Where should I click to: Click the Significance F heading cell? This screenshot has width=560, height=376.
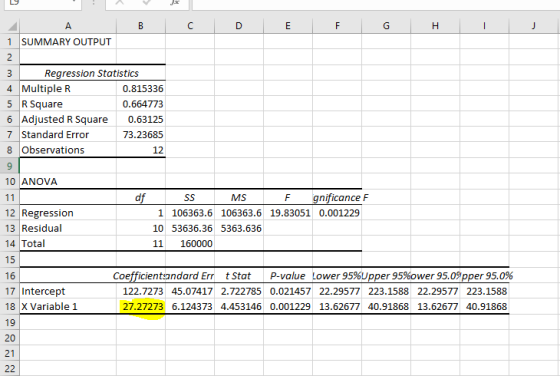pyautogui.click(x=337, y=197)
